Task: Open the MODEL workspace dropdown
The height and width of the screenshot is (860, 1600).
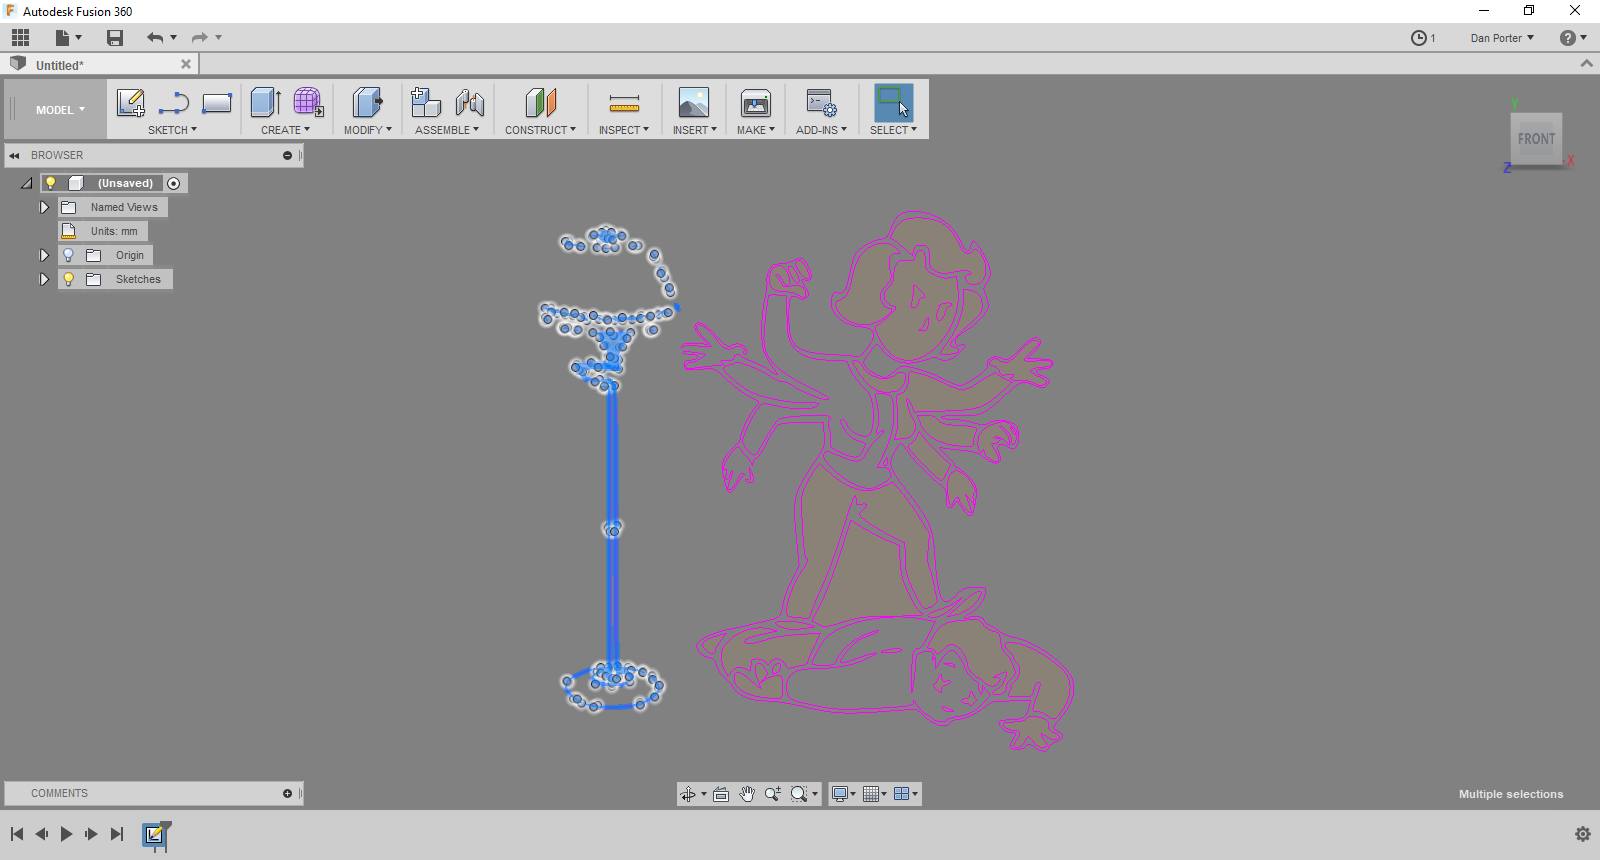Action: coord(60,110)
